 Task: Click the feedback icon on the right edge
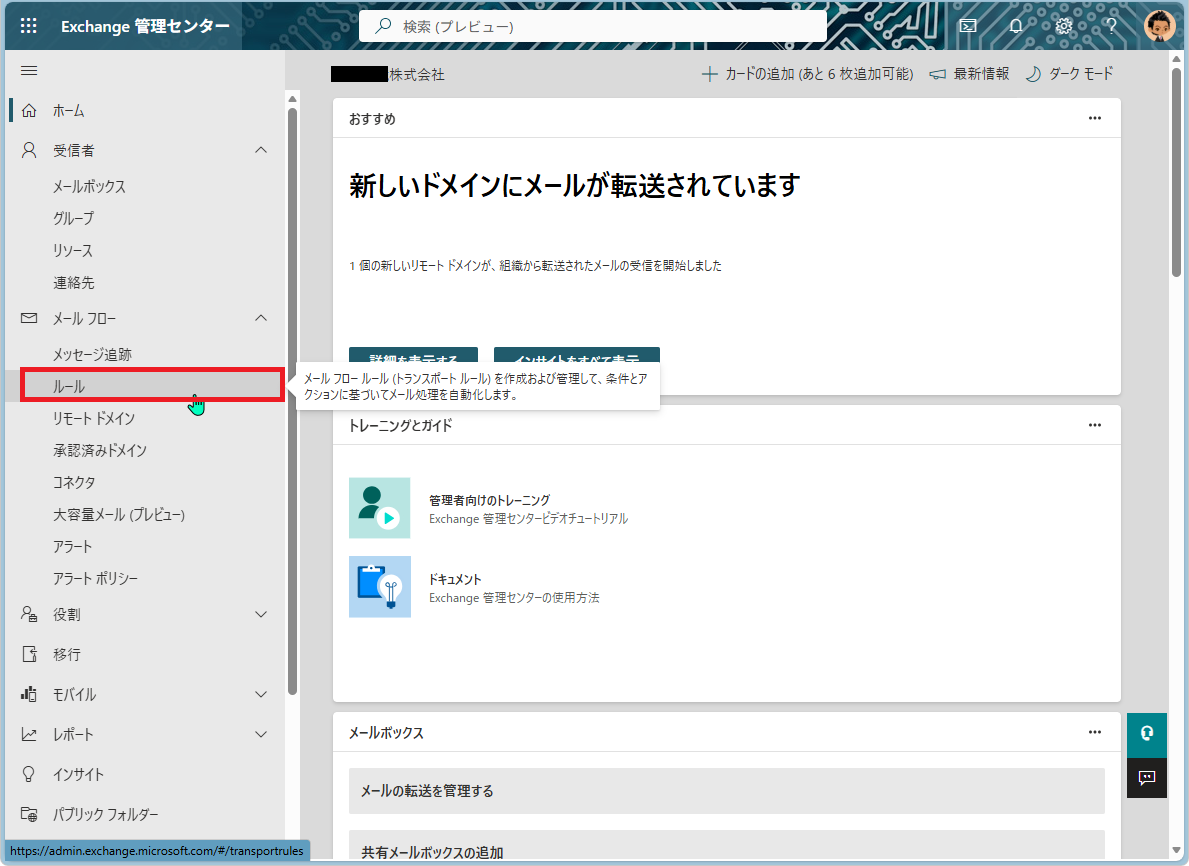[1147, 777]
